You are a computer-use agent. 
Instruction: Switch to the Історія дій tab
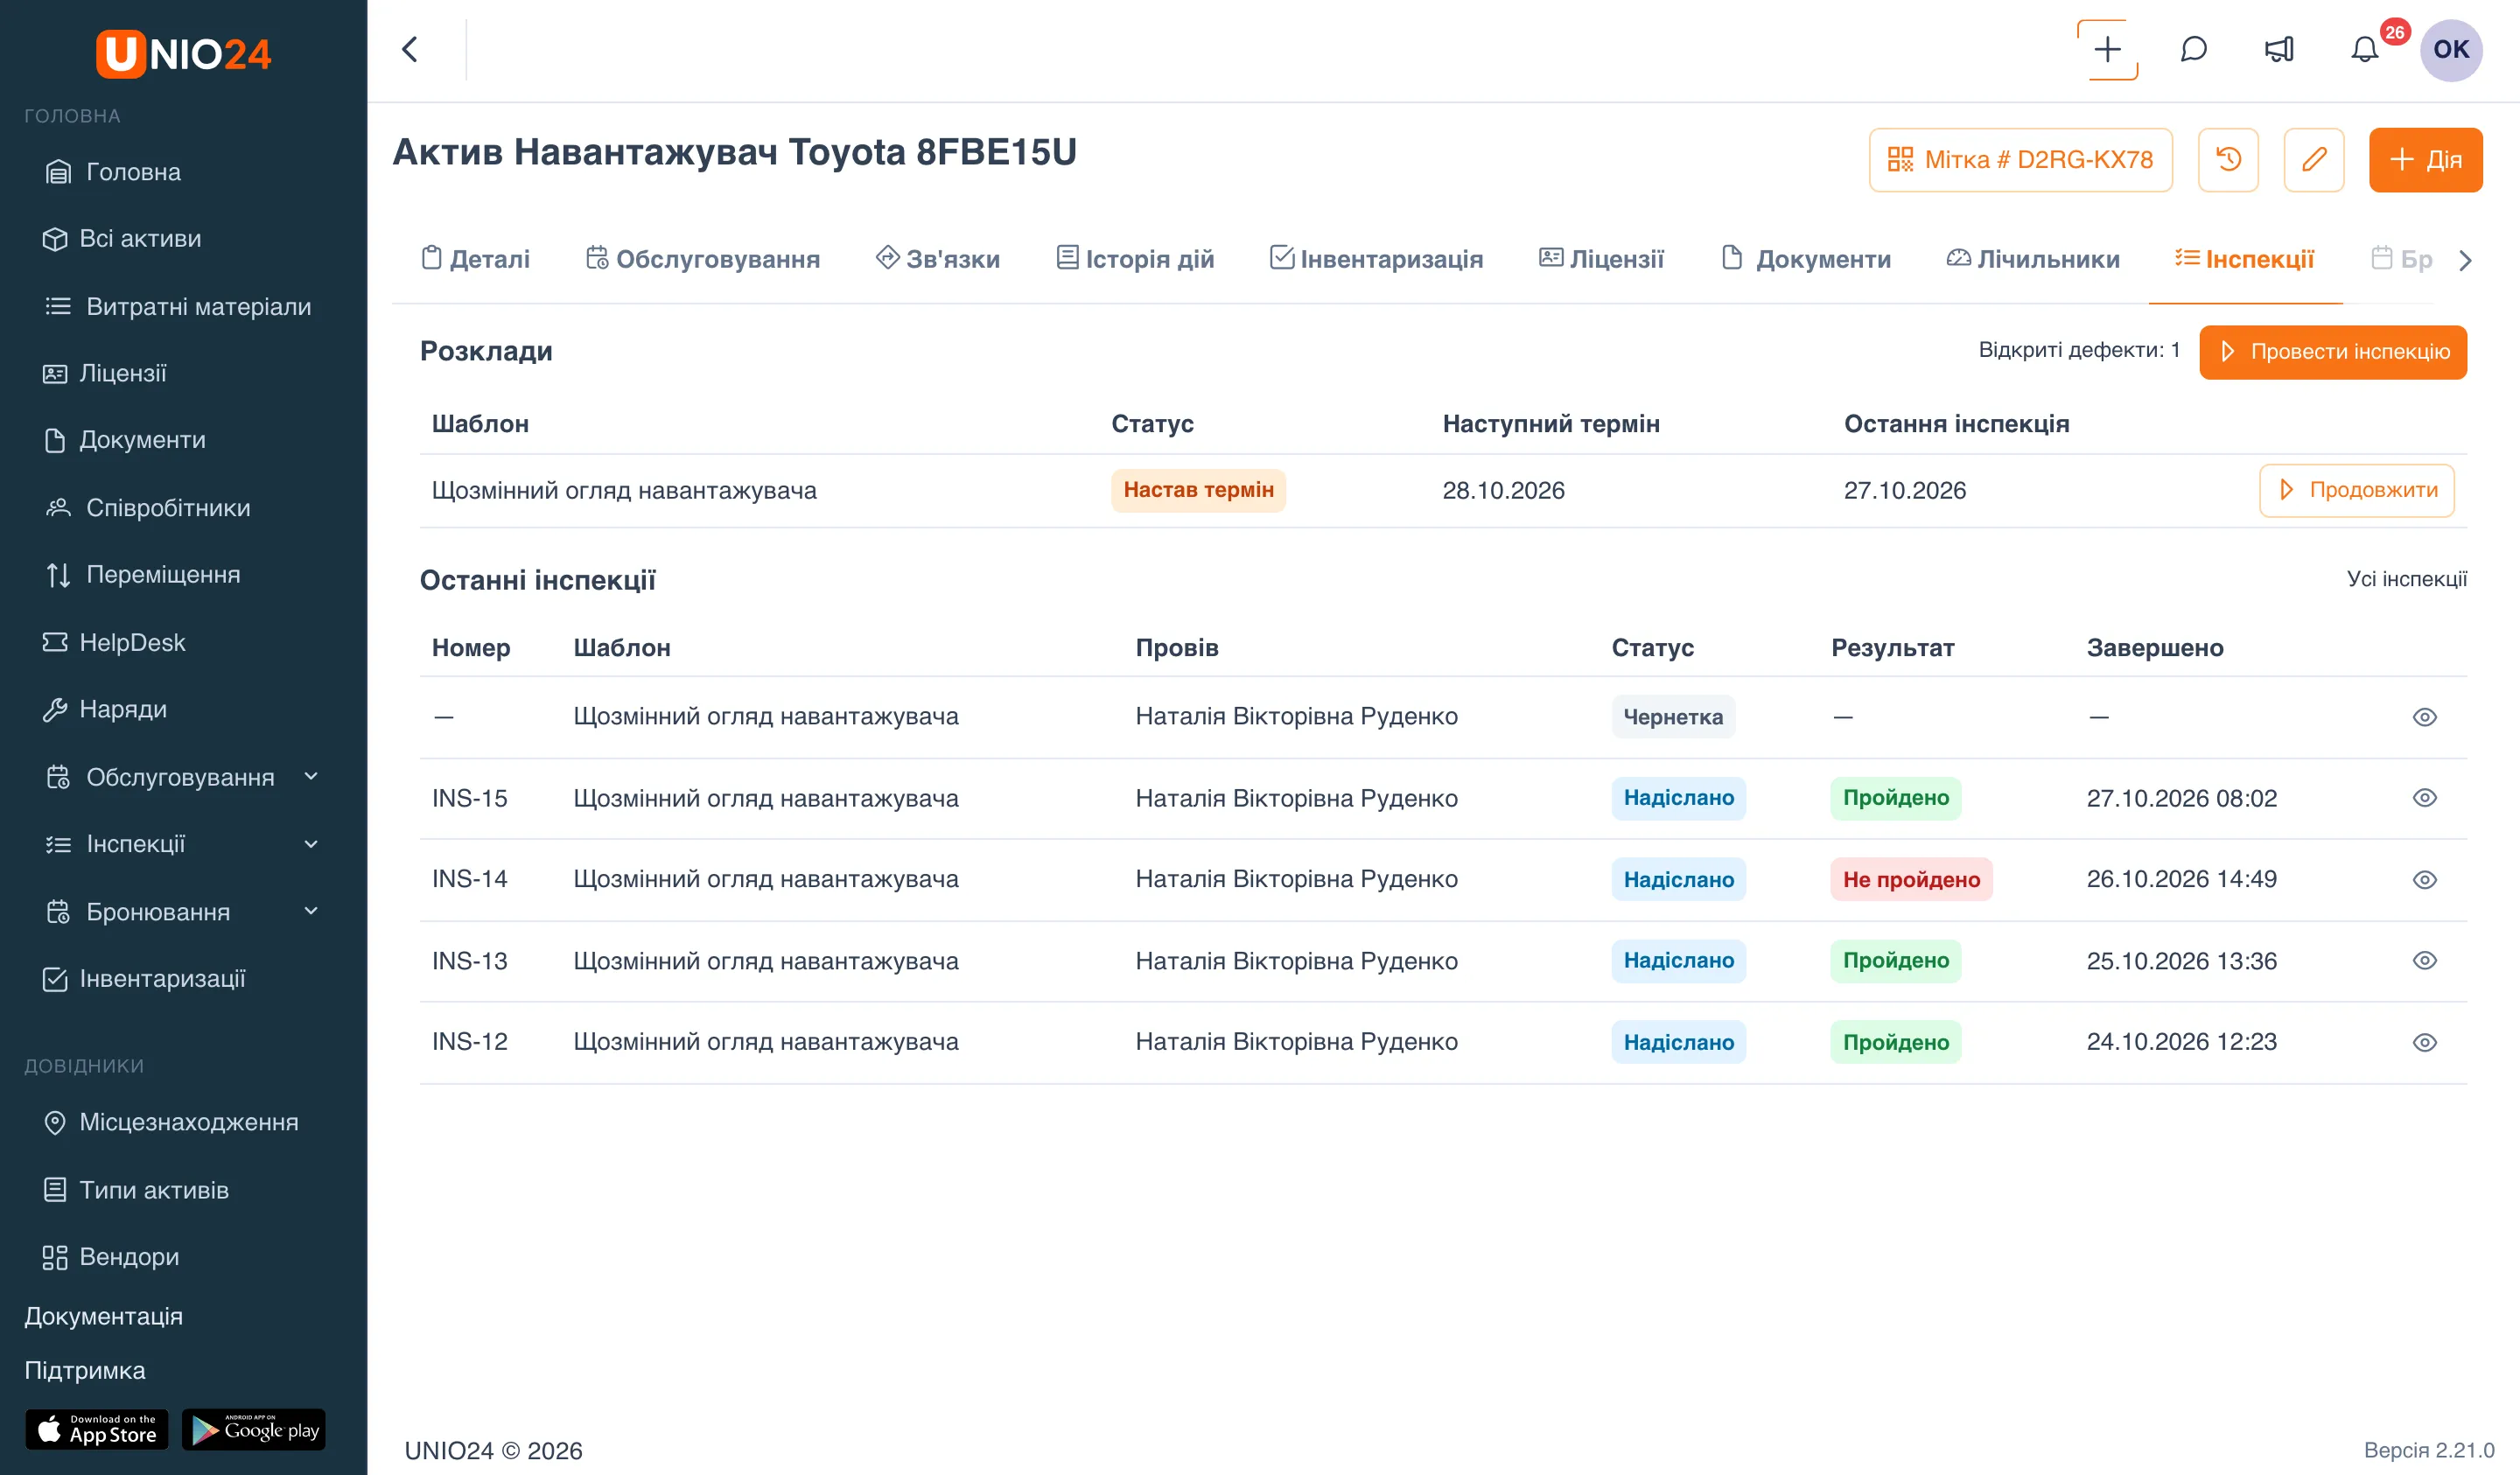click(1135, 259)
